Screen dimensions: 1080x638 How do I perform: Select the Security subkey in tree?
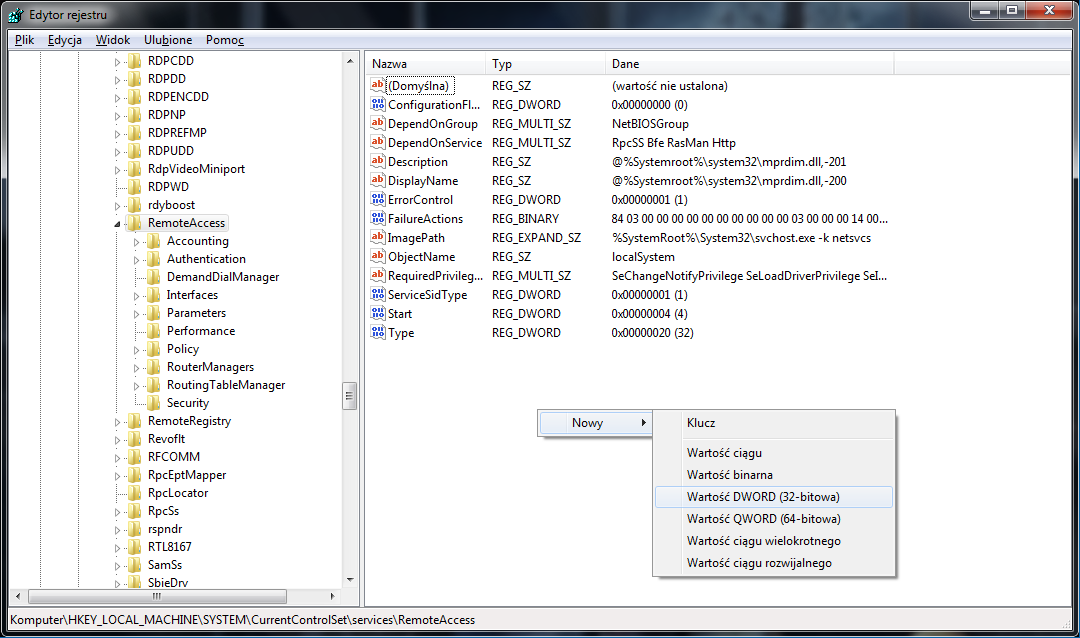[x=187, y=403]
